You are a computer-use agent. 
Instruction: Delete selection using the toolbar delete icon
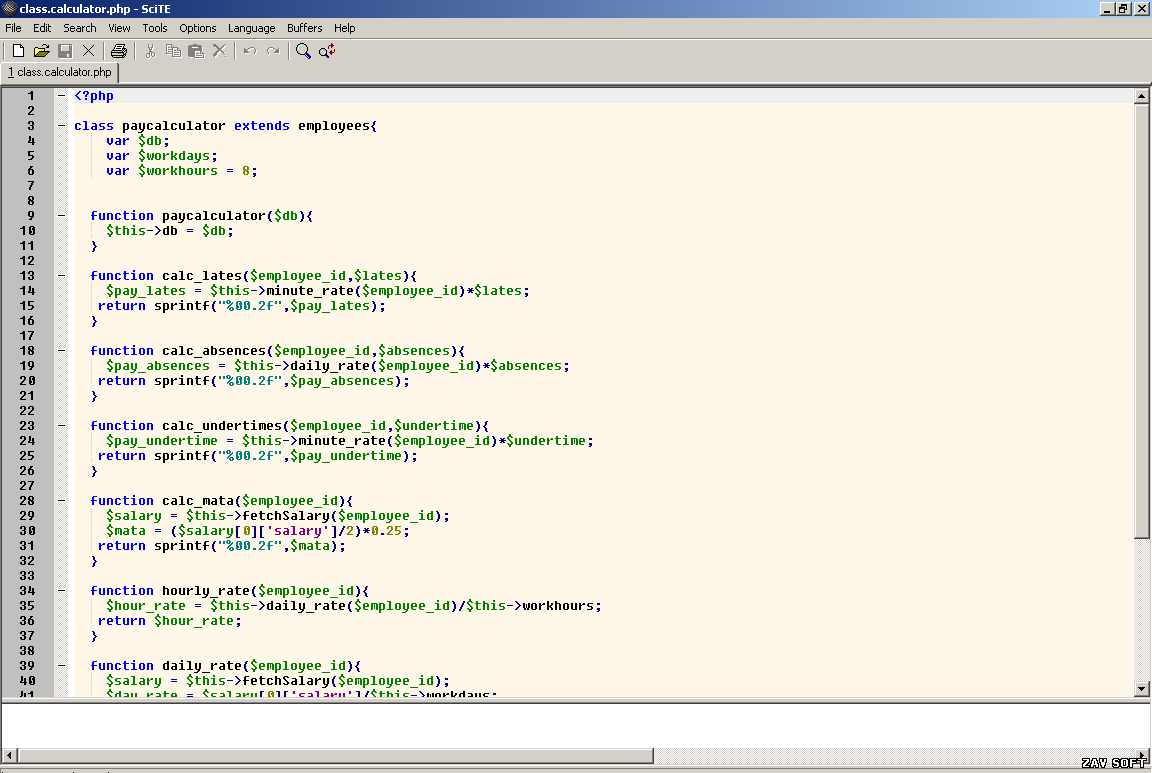pos(219,51)
